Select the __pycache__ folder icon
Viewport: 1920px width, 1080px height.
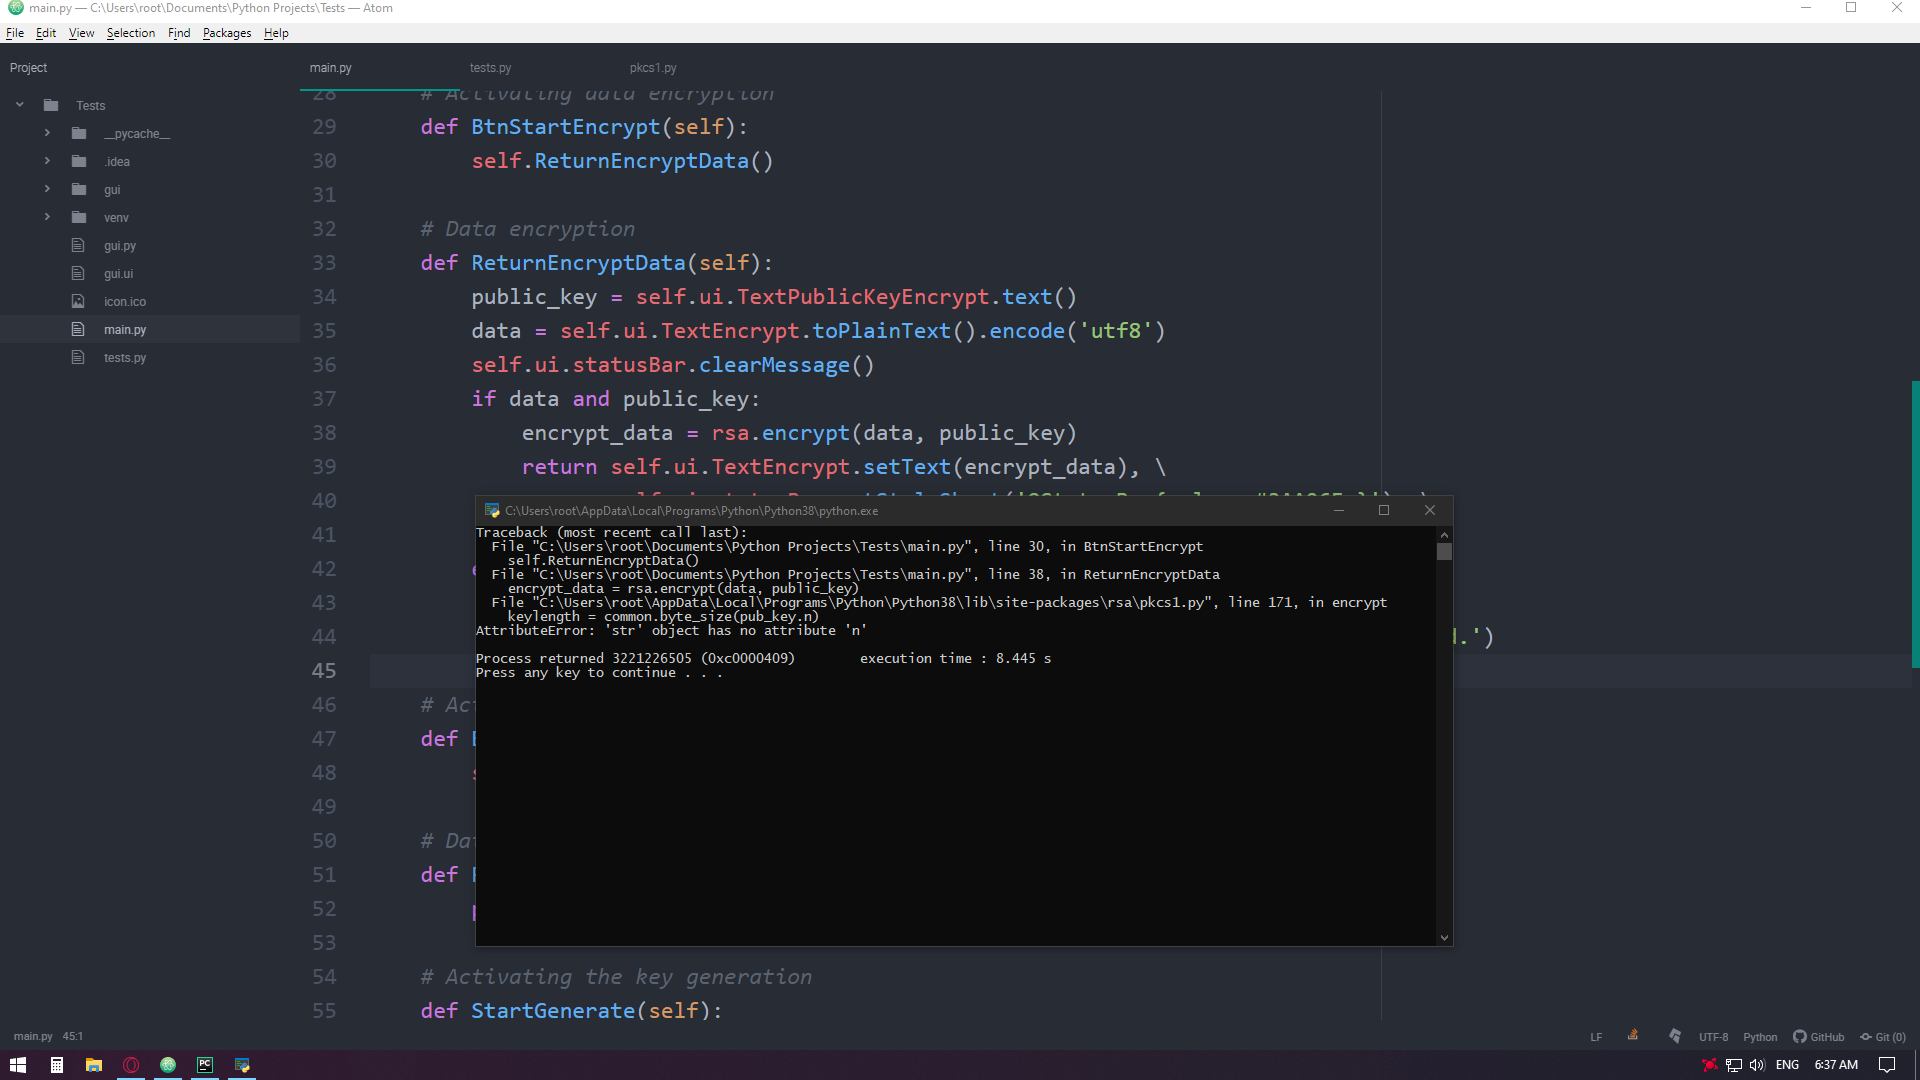[x=79, y=133]
